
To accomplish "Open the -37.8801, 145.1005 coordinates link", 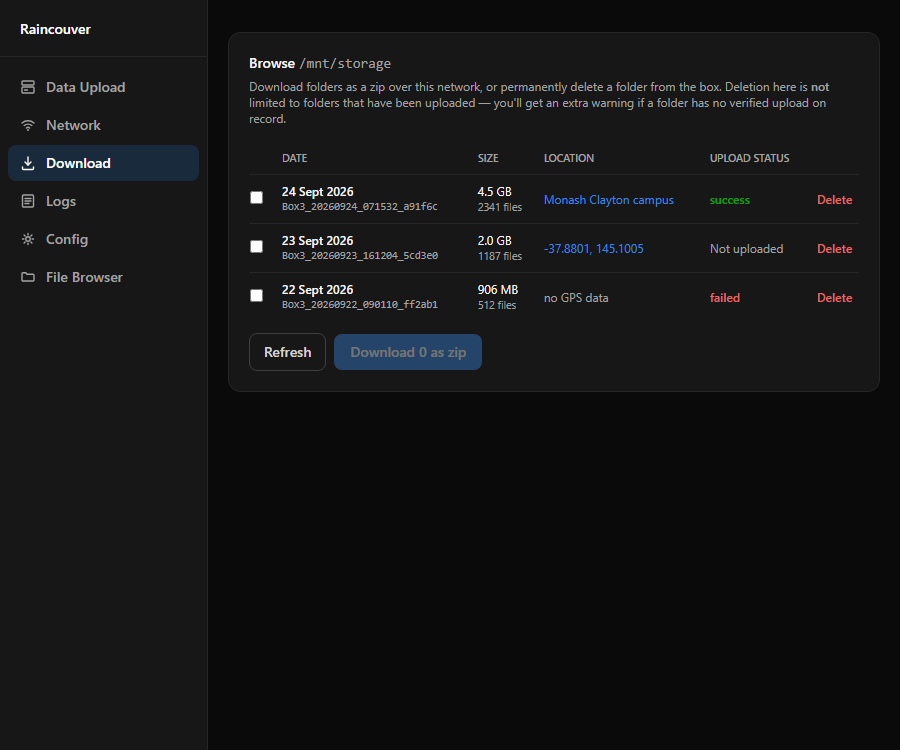I will [593, 248].
